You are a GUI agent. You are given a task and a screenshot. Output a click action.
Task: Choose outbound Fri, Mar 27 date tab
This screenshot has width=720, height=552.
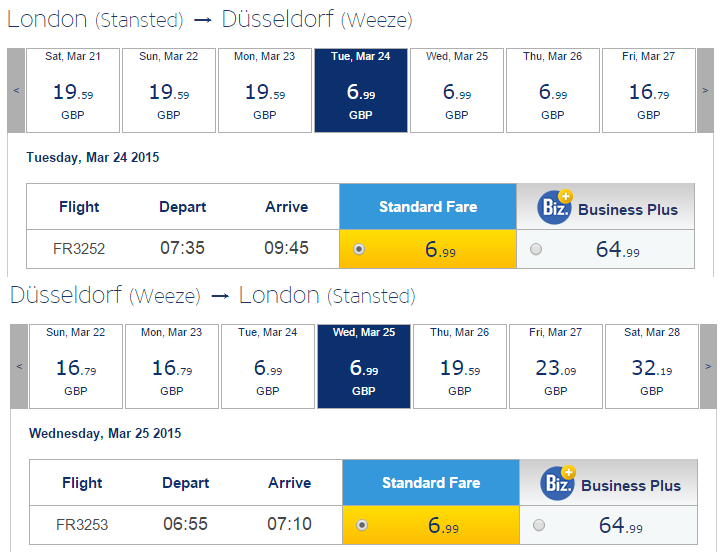click(648, 90)
